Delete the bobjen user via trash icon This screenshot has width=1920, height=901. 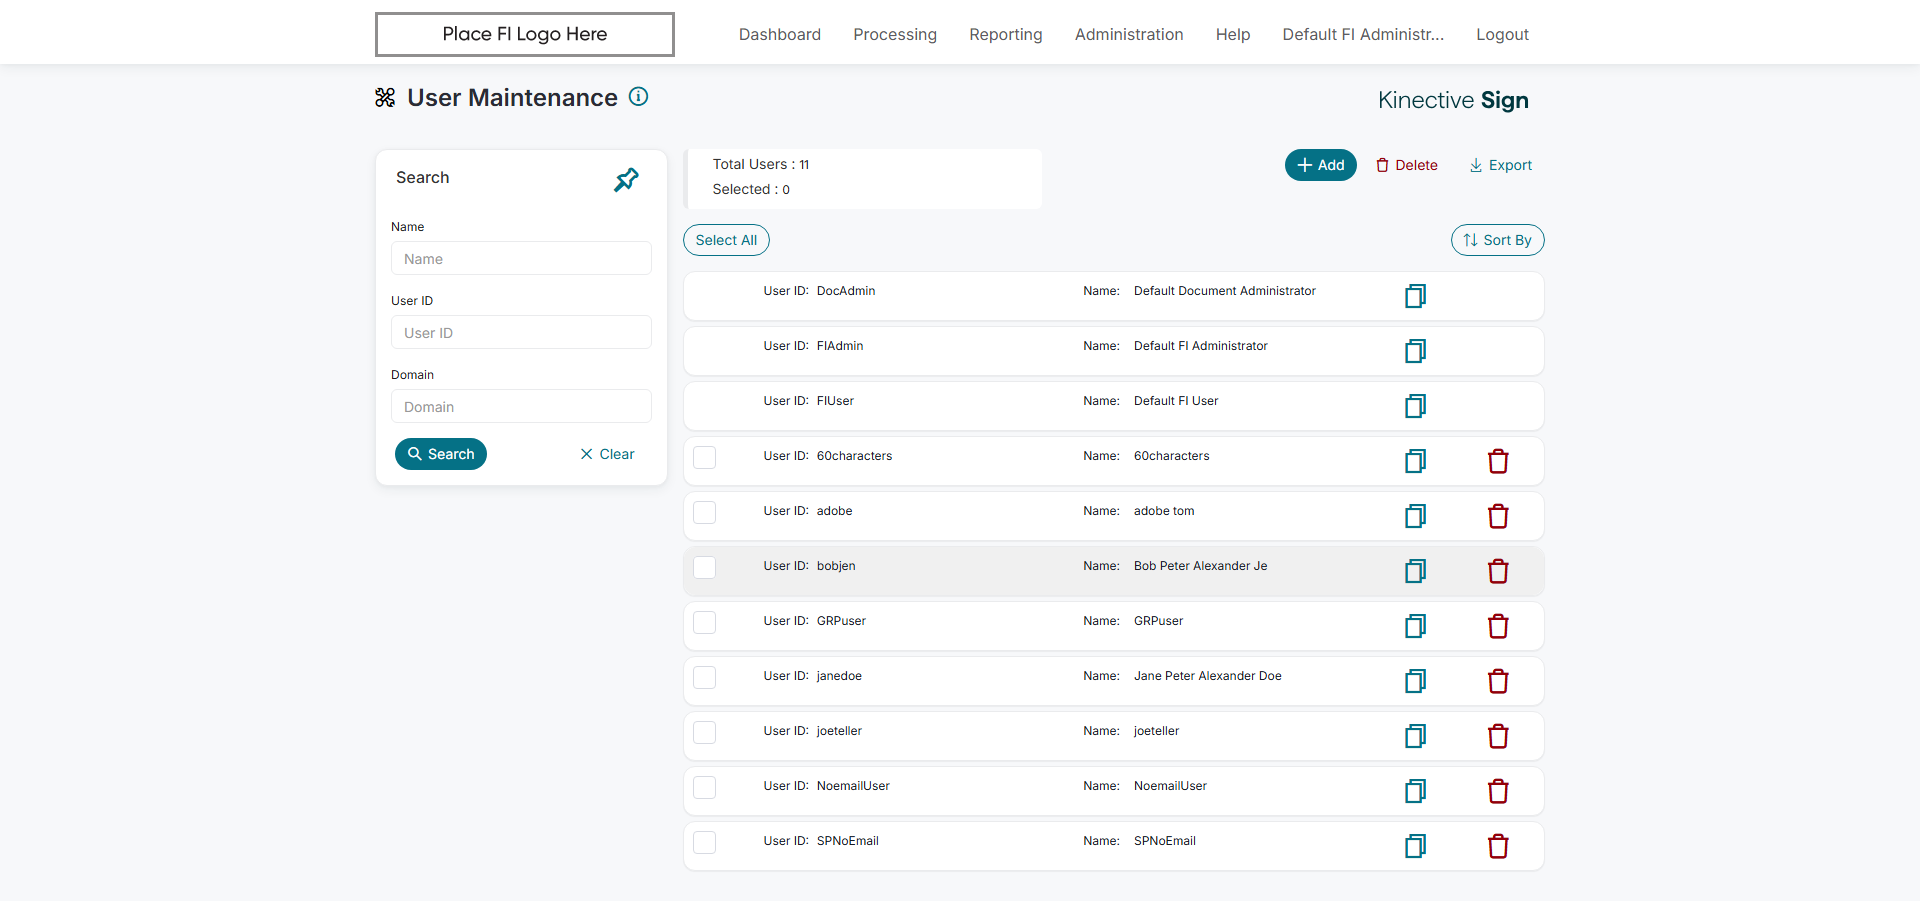click(x=1498, y=571)
